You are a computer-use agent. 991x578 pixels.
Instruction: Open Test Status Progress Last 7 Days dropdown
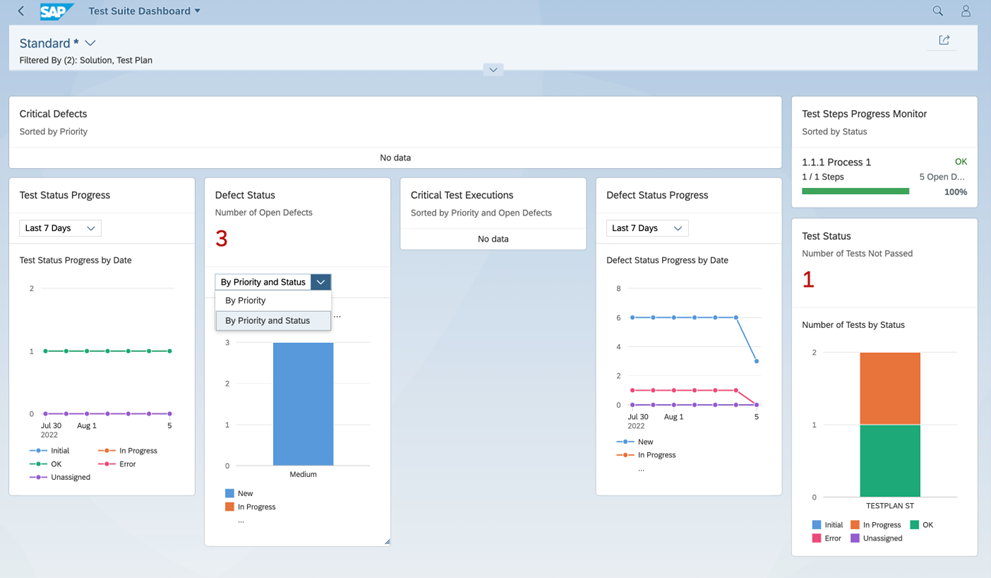click(x=60, y=228)
